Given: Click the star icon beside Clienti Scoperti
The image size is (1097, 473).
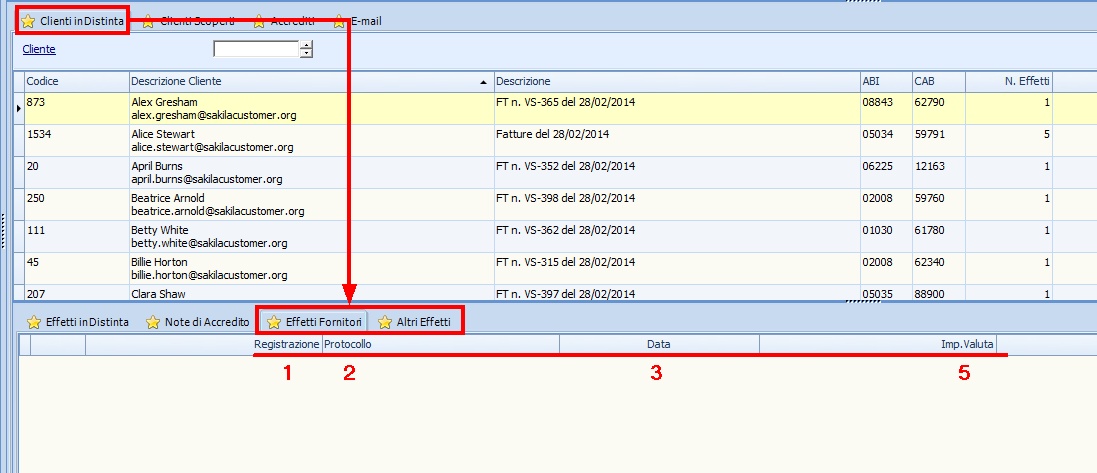Looking at the screenshot, I should [x=148, y=21].
